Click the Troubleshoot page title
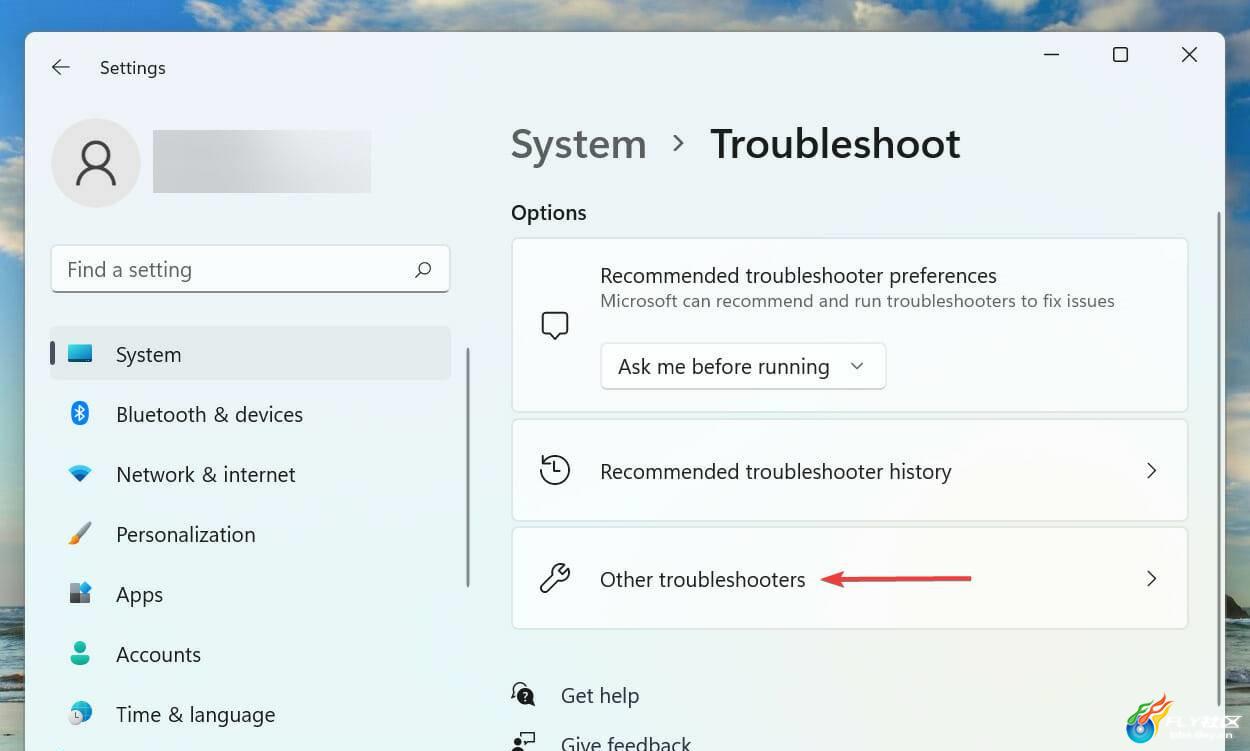The width and height of the screenshot is (1250, 751). 835,144
